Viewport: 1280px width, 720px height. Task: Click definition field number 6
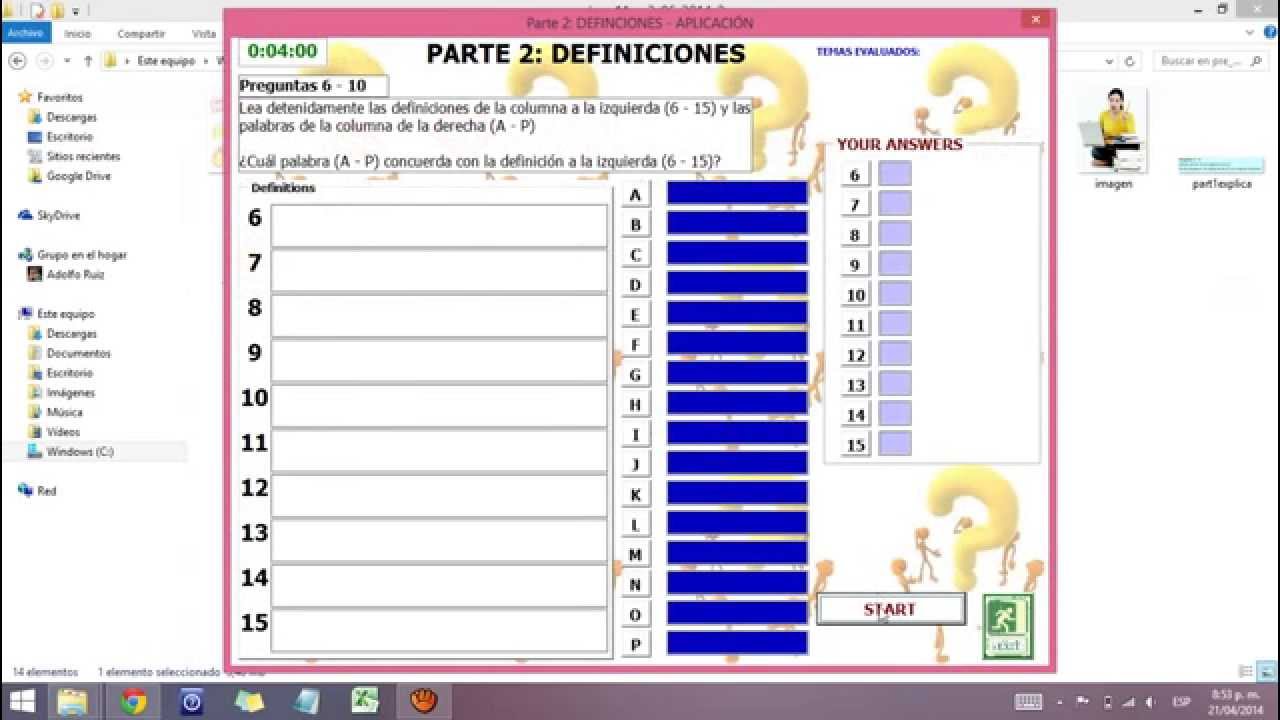439,225
